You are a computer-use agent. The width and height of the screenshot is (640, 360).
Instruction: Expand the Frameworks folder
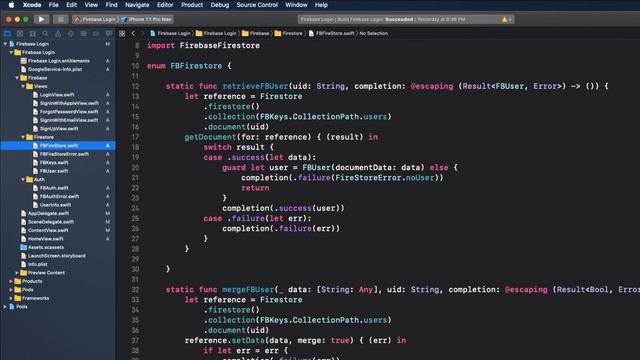coord(11,298)
